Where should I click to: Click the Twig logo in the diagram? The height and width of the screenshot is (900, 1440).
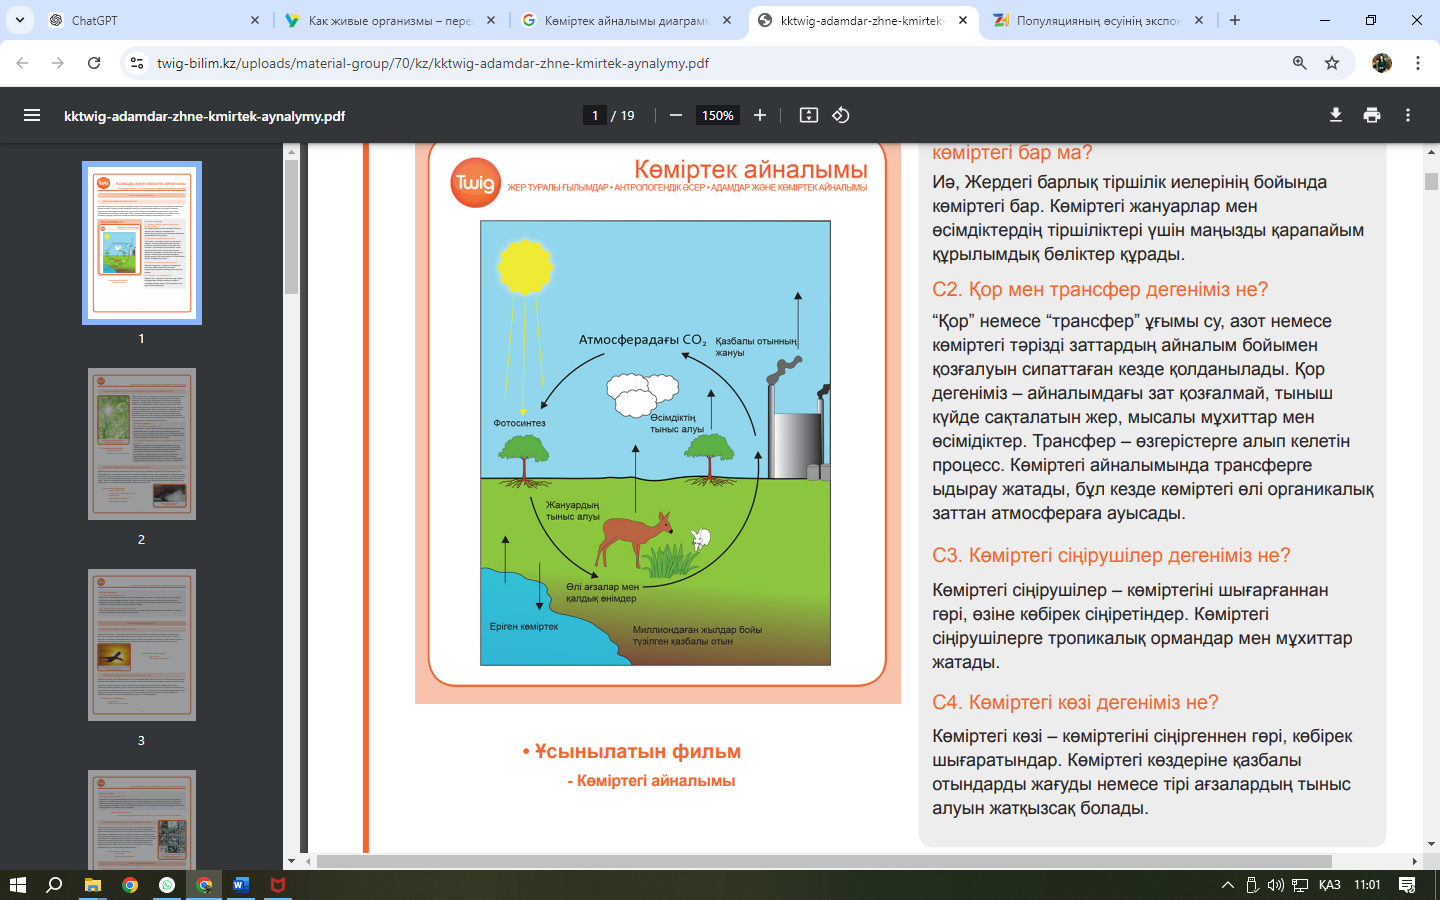point(475,183)
